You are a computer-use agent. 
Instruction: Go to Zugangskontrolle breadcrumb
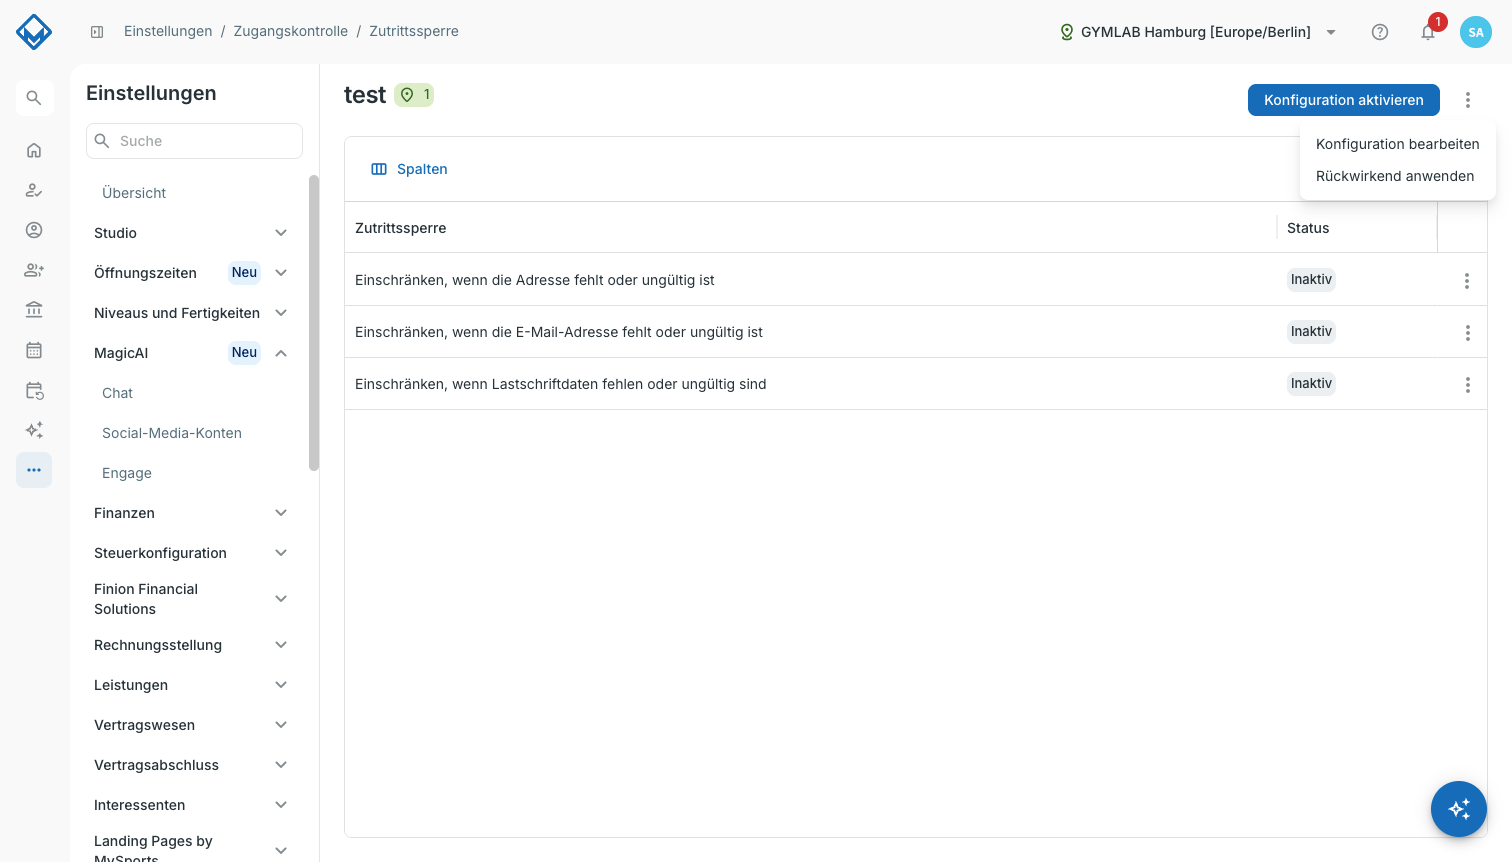click(290, 31)
